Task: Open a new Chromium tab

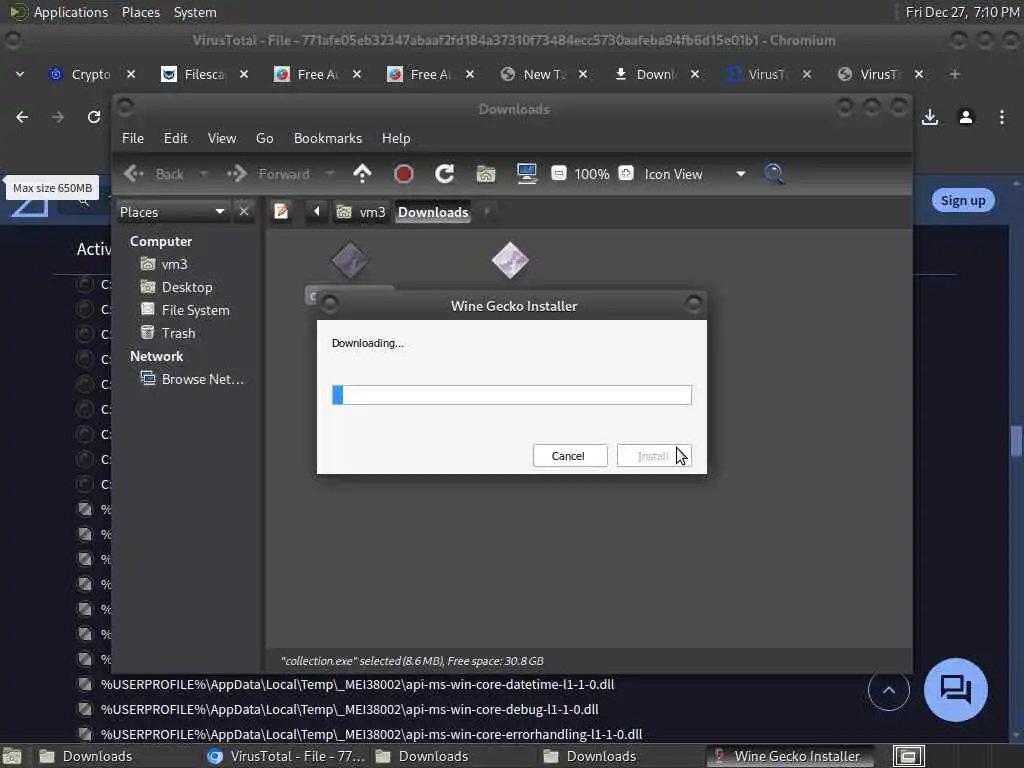Action: click(x=955, y=74)
